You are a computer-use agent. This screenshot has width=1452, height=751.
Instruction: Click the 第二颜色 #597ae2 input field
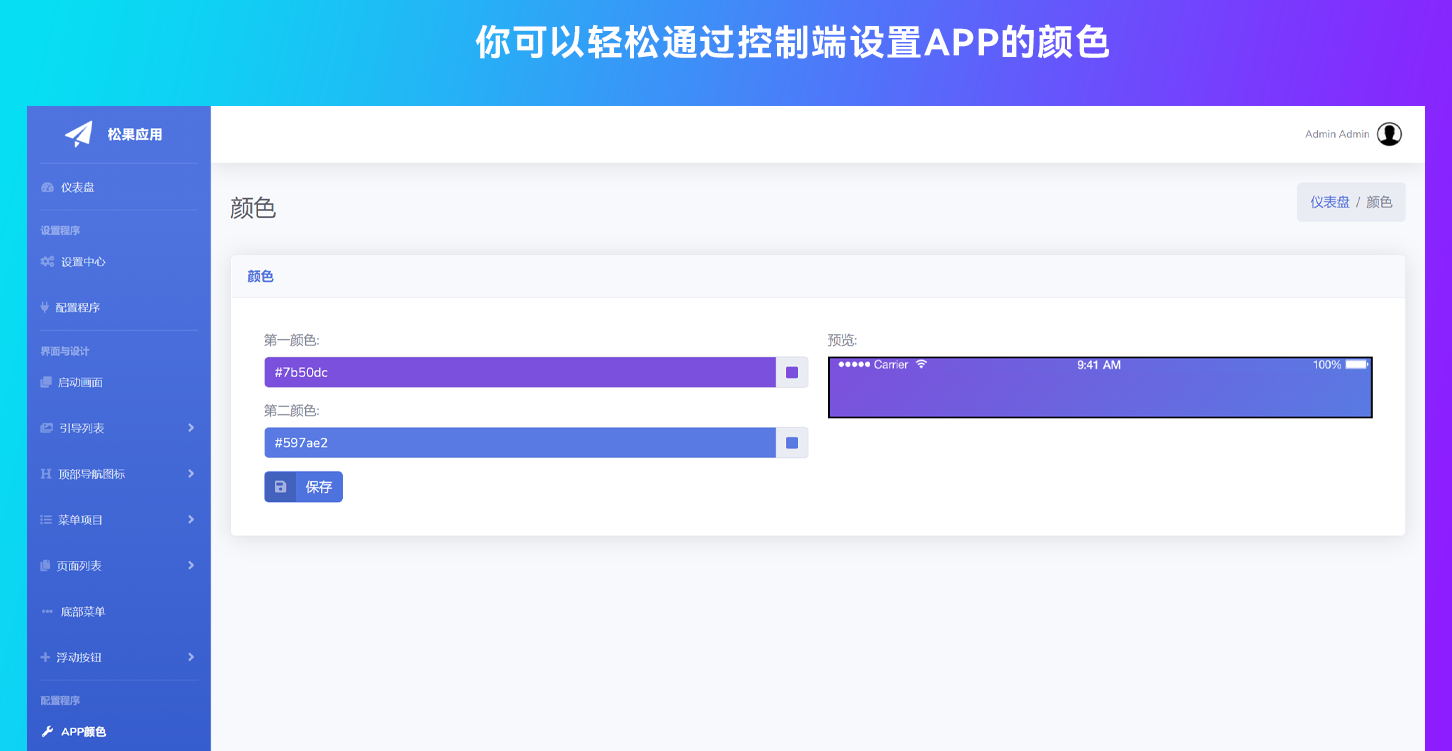click(520, 443)
